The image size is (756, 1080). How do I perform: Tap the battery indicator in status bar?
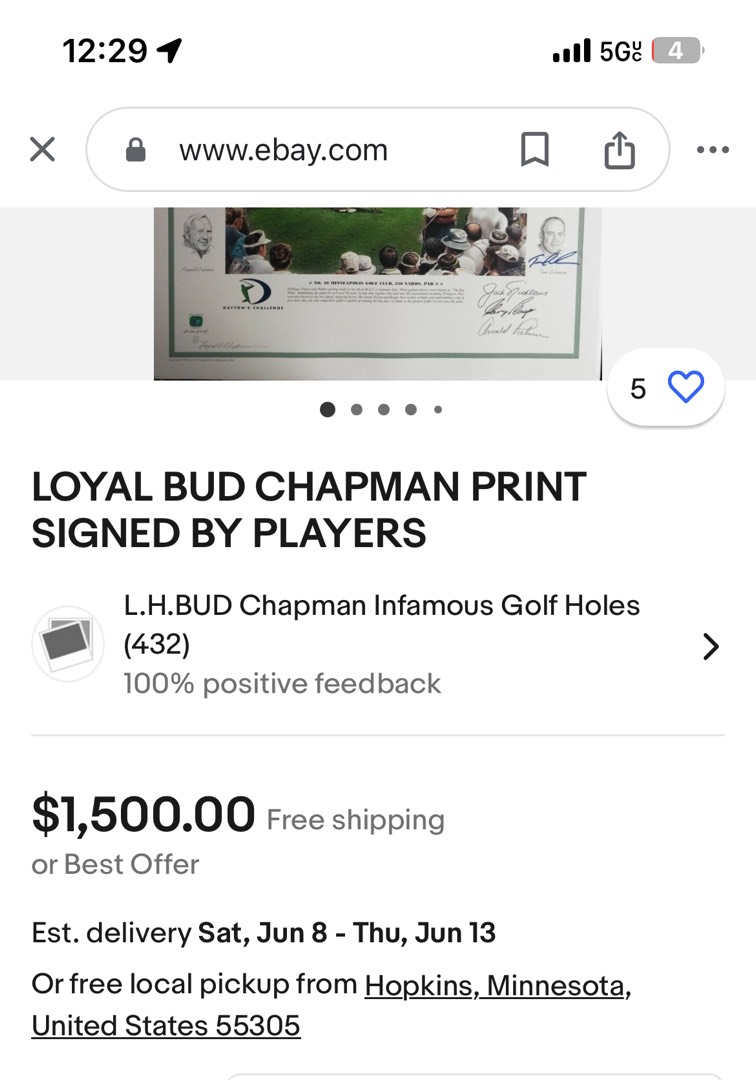click(677, 51)
